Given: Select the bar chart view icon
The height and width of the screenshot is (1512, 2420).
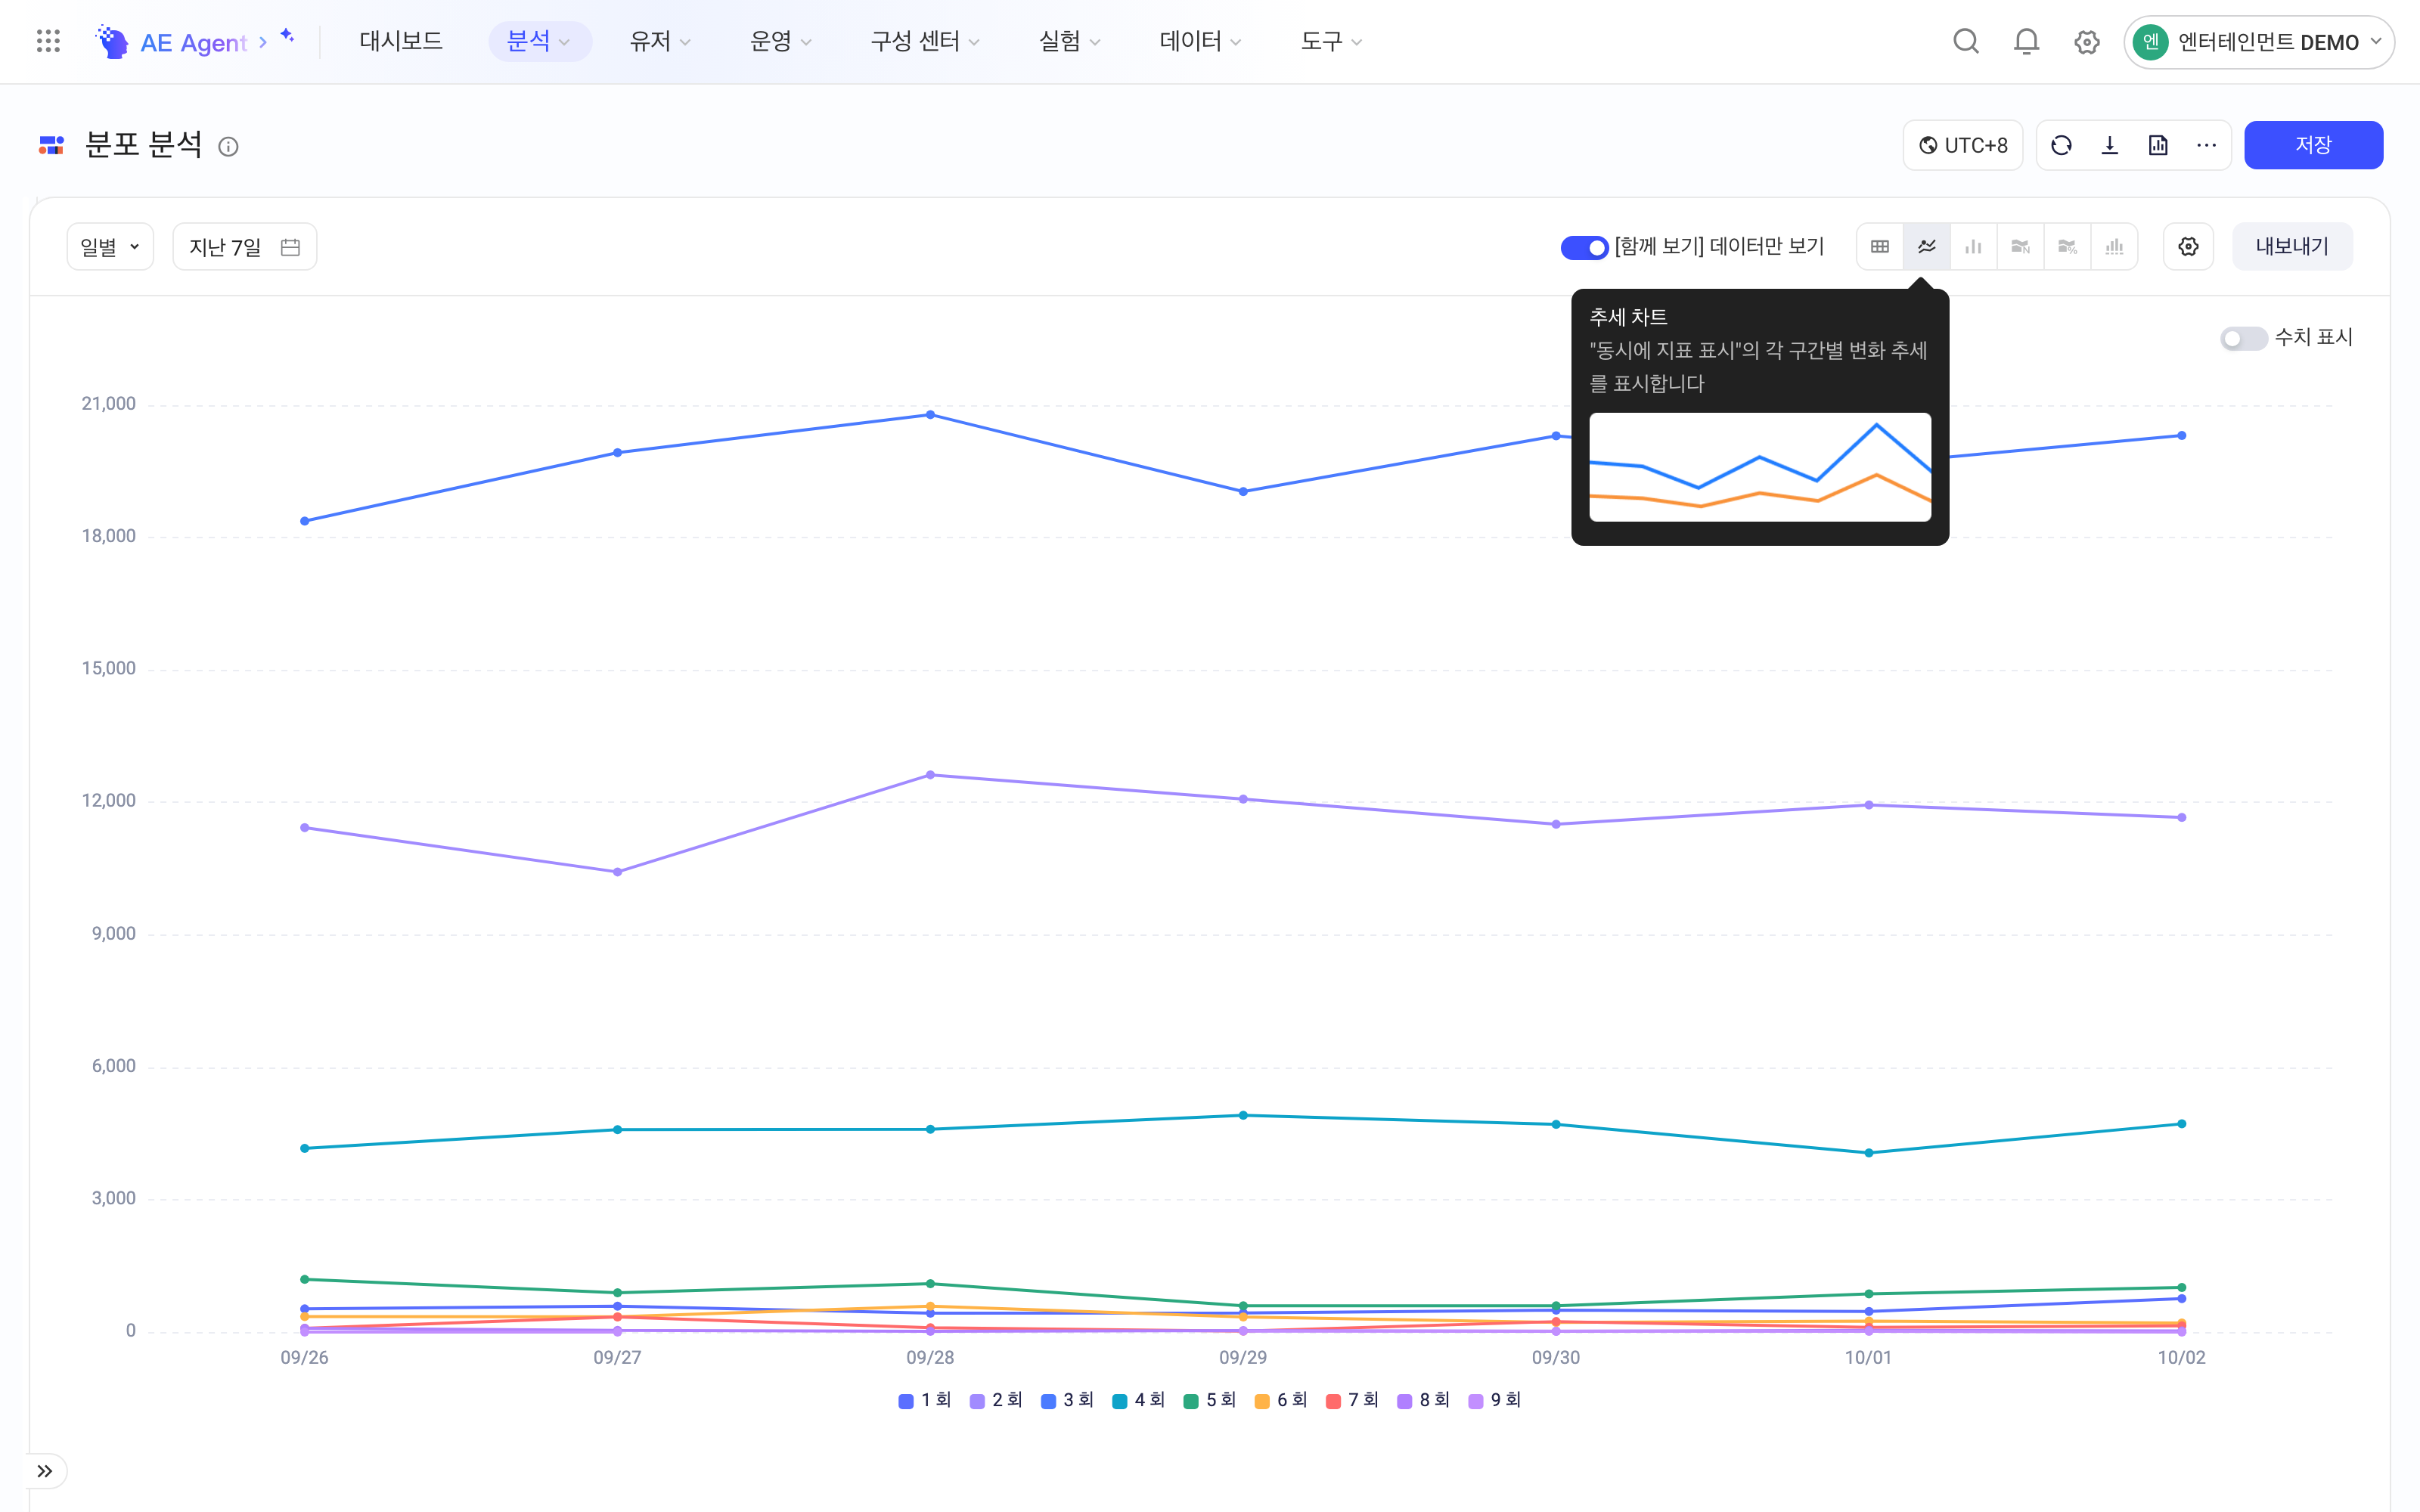Looking at the screenshot, I should point(1973,247).
